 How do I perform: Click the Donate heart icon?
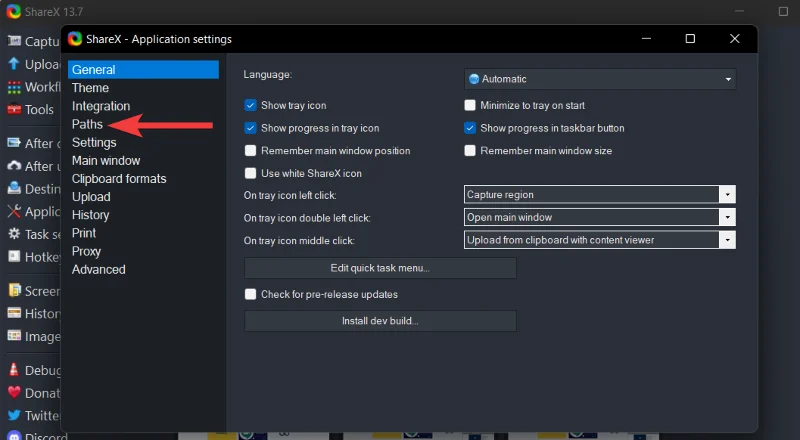tap(14, 393)
